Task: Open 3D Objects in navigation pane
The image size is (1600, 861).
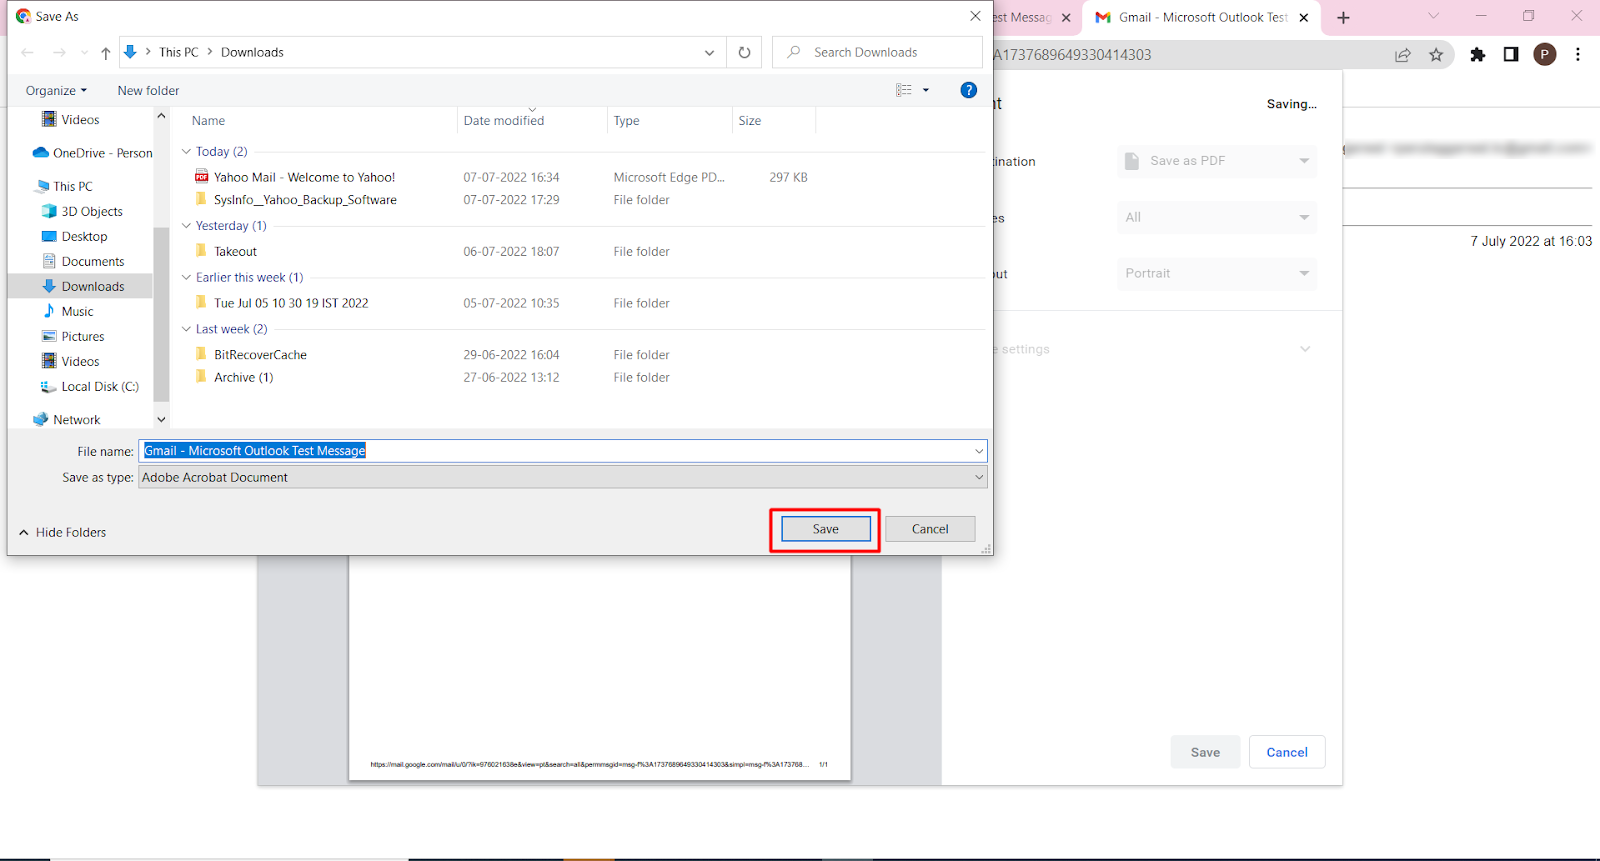Action: tap(92, 212)
